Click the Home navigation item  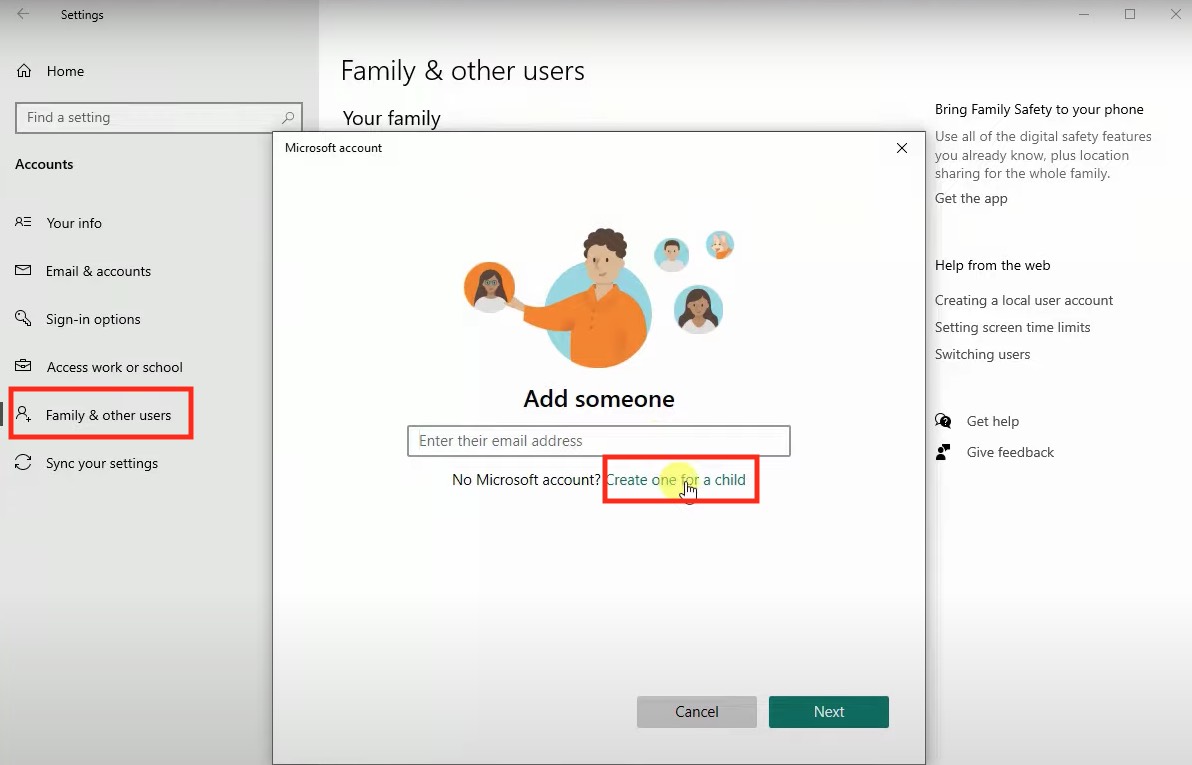pyautogui.click(x=65, y=71)
